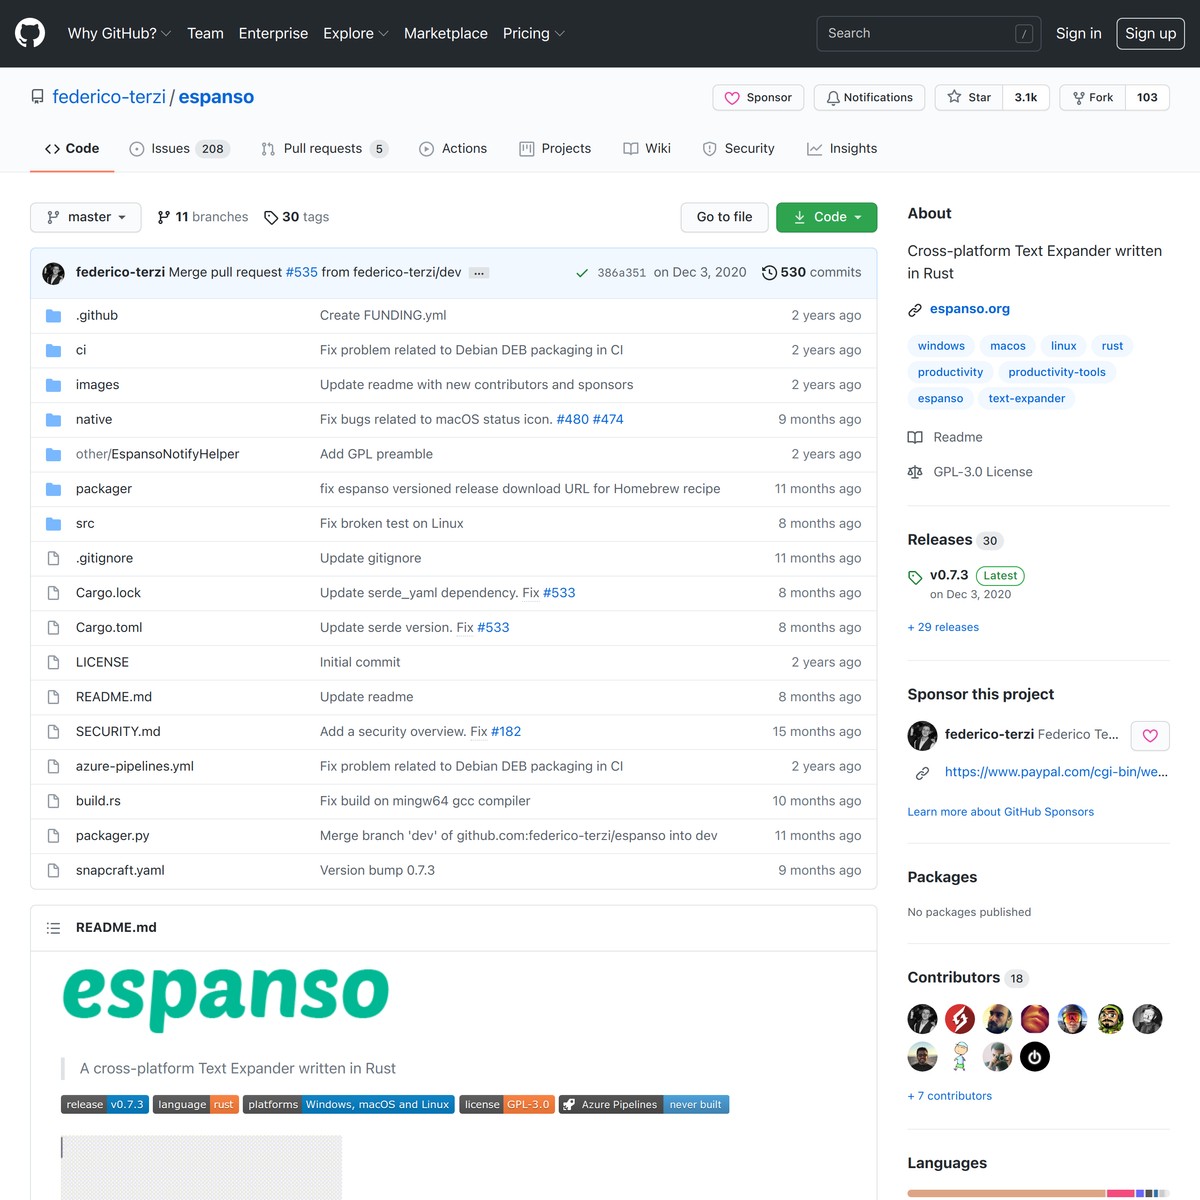Image resolution: width=1200 pixels, height=1200 pixels.
Task: Click the src folder icon
Action: point(54,524)
